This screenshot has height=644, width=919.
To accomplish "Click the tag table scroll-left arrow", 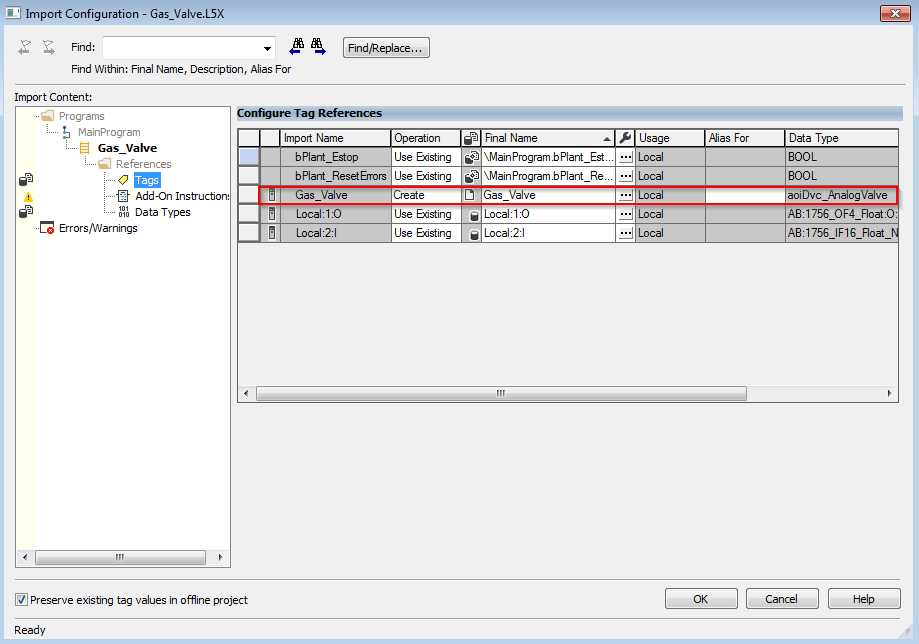I will [246, 393].
